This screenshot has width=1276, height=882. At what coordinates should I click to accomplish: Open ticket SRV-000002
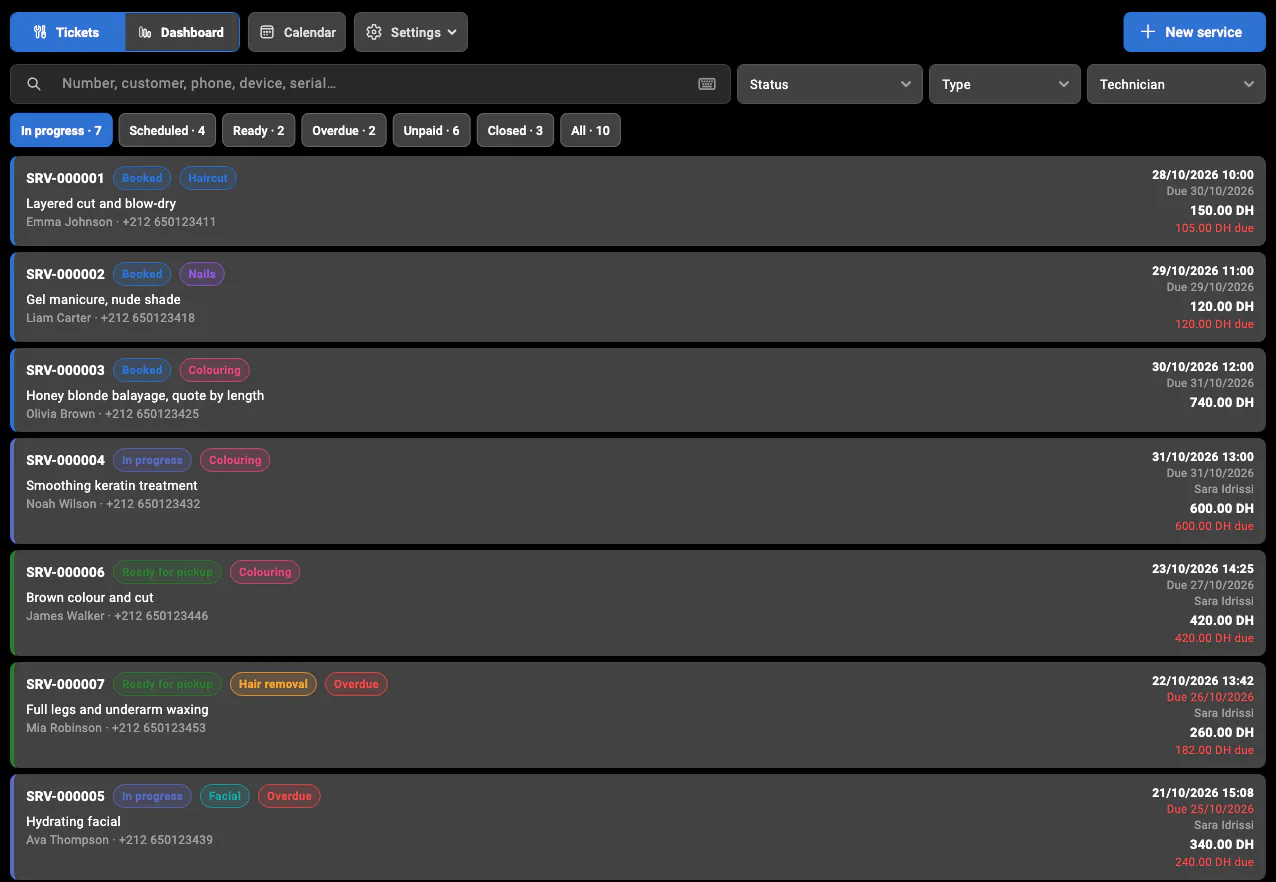click(638, 297)
